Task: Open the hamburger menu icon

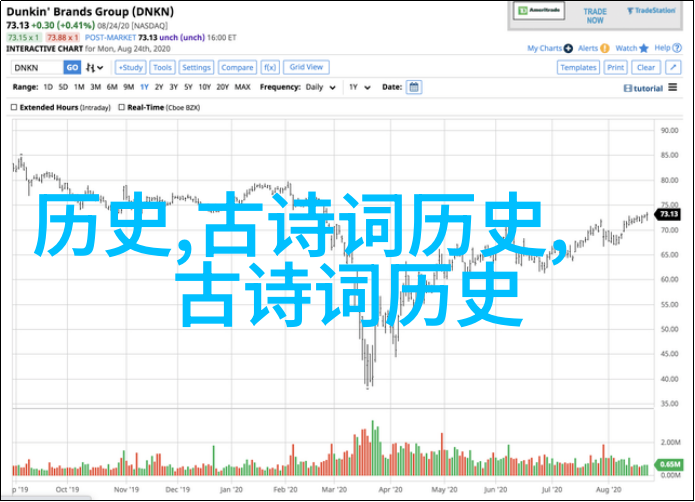Action: point(673,87)
